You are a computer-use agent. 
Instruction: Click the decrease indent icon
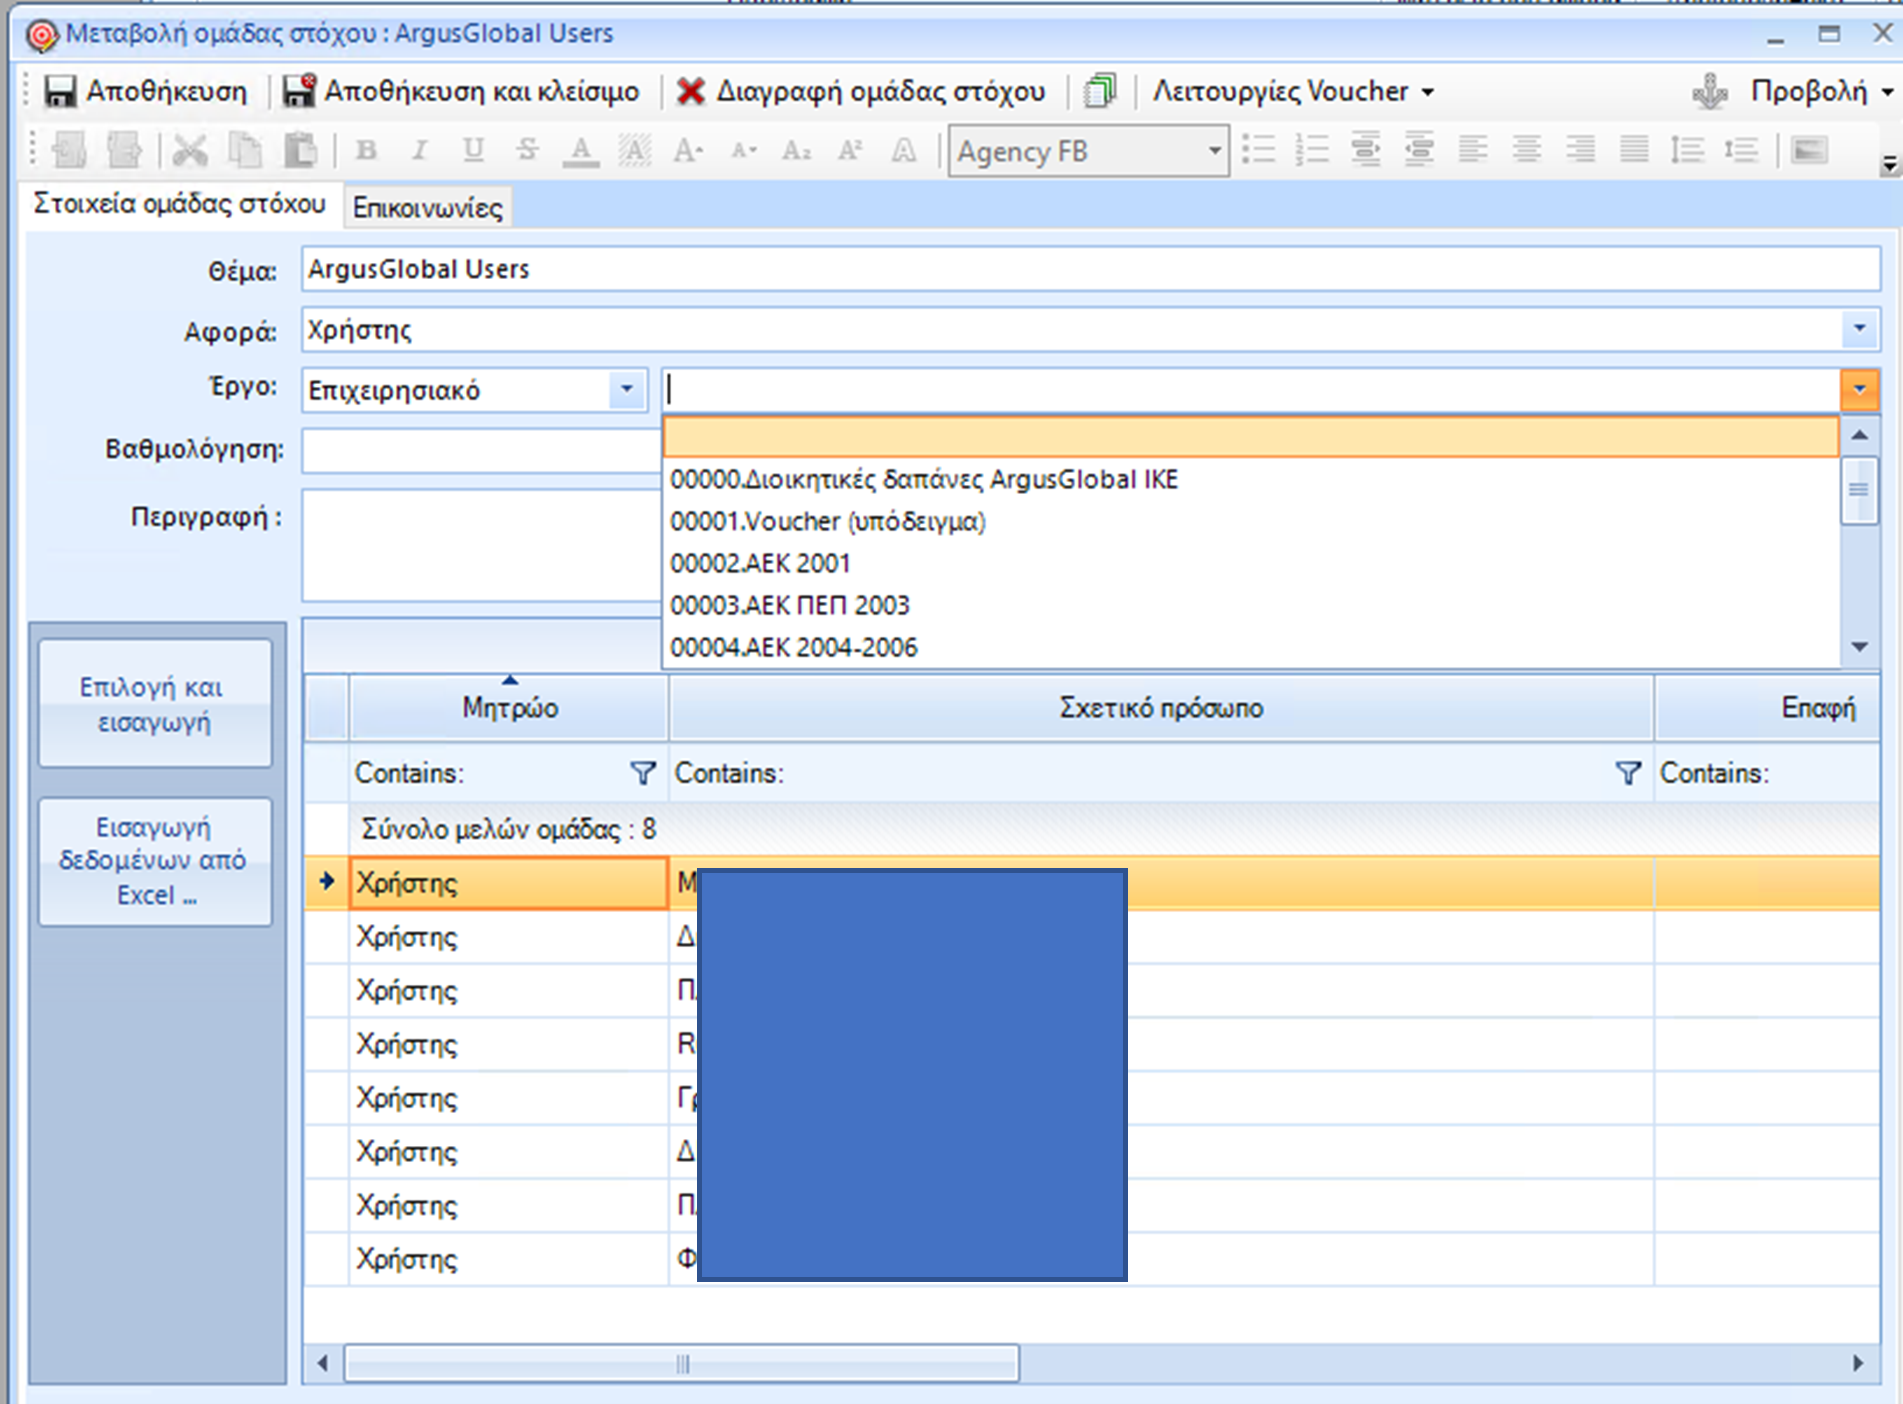[x=1366, y=151]
